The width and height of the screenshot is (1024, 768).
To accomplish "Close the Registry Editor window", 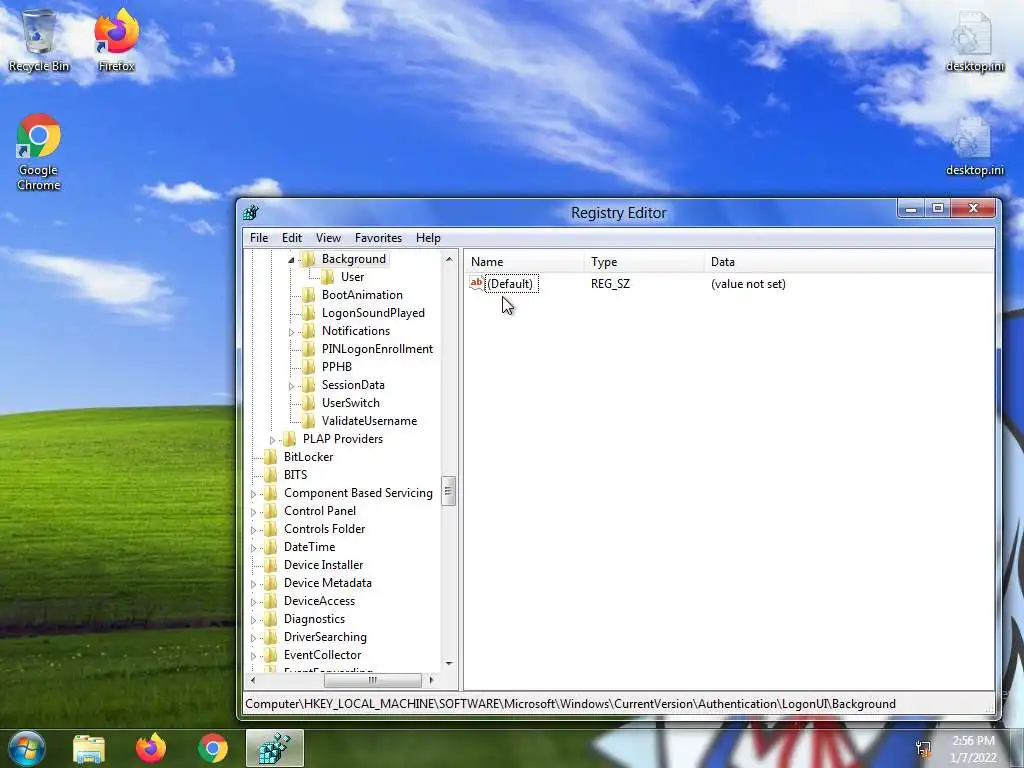I will 973,209.
